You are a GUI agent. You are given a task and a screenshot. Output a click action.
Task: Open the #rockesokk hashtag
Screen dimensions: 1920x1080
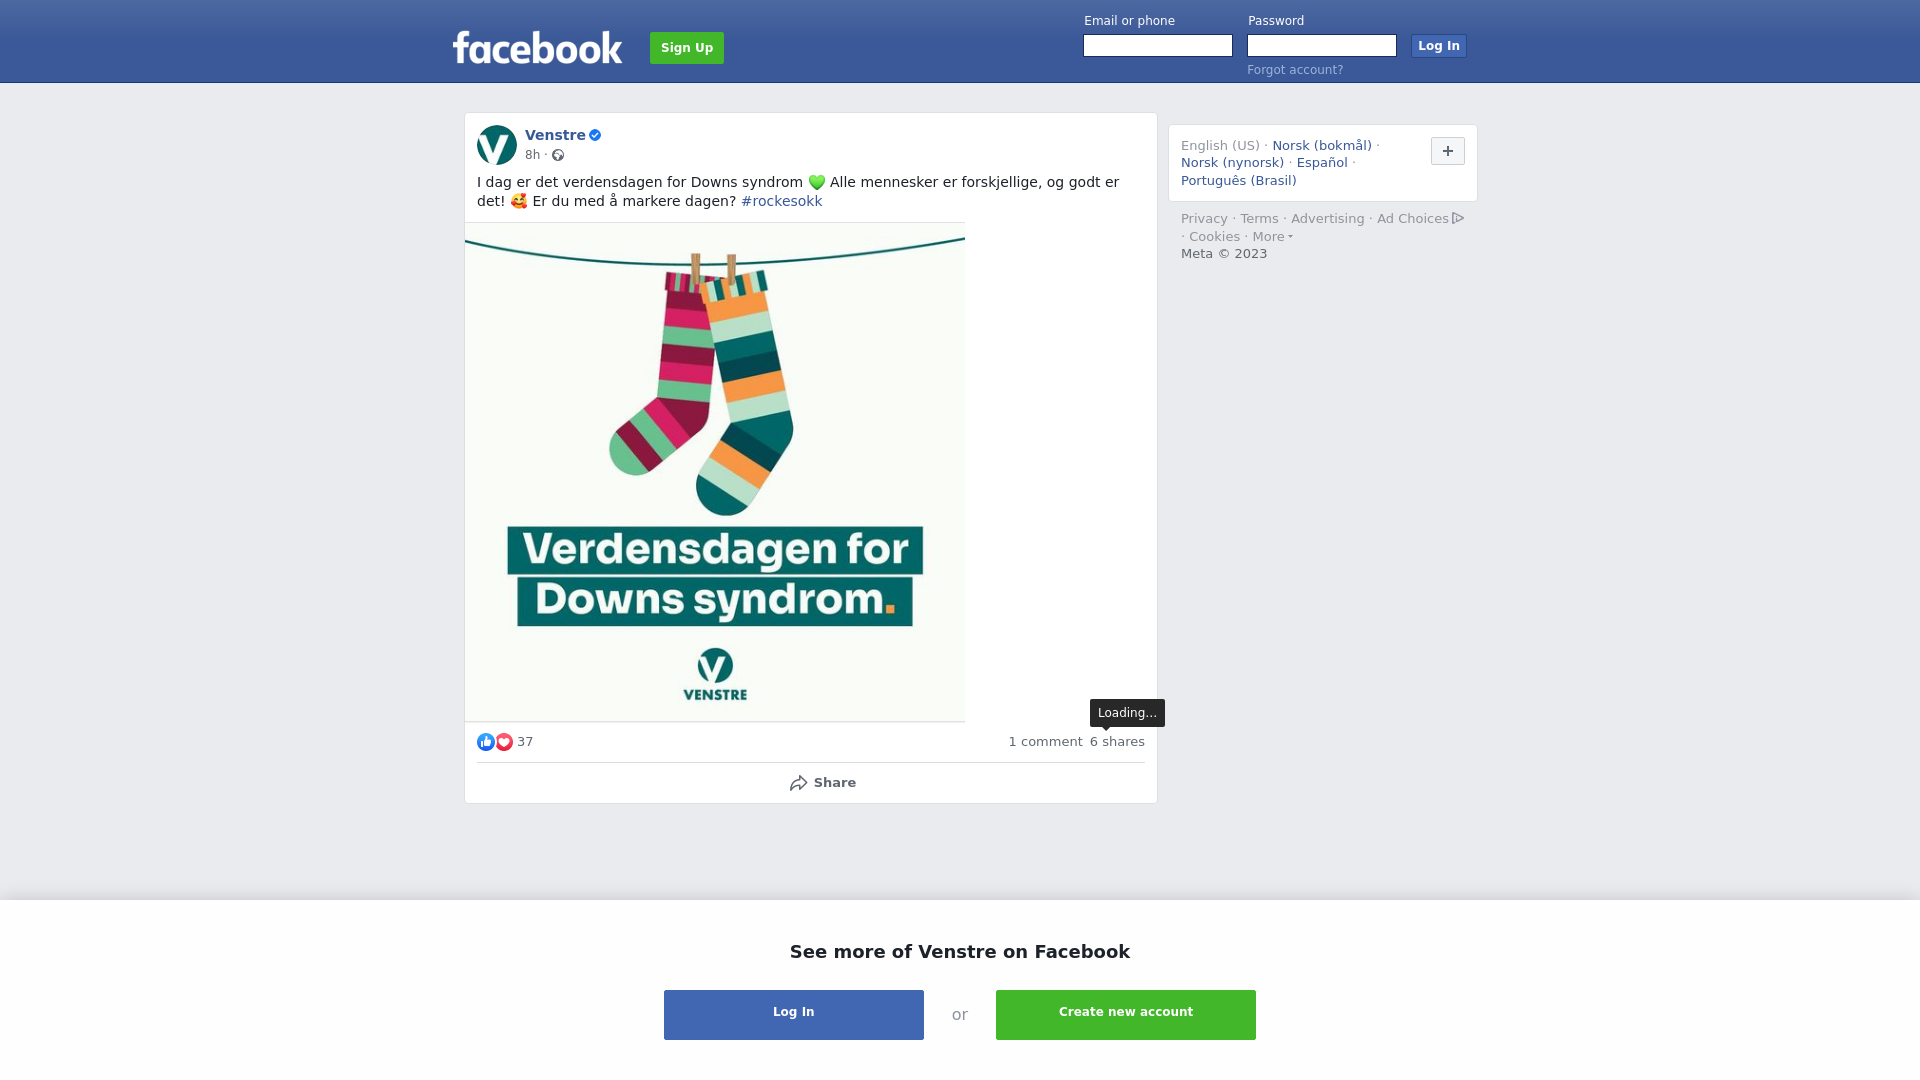pos(781,201)
